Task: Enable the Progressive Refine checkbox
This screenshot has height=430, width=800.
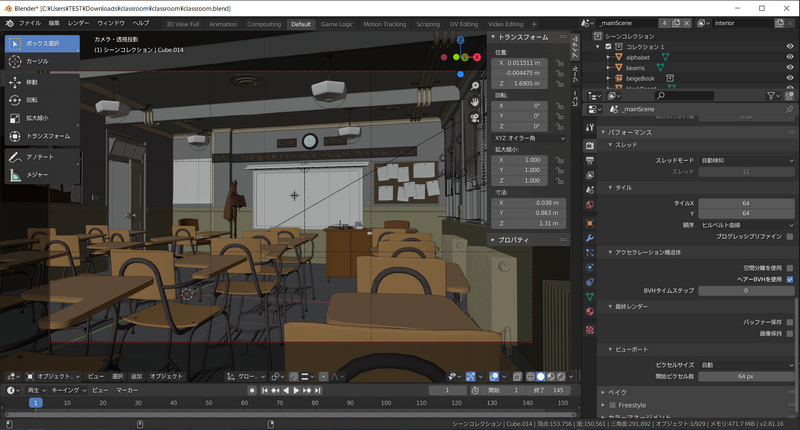Action: tap(789, 238)
